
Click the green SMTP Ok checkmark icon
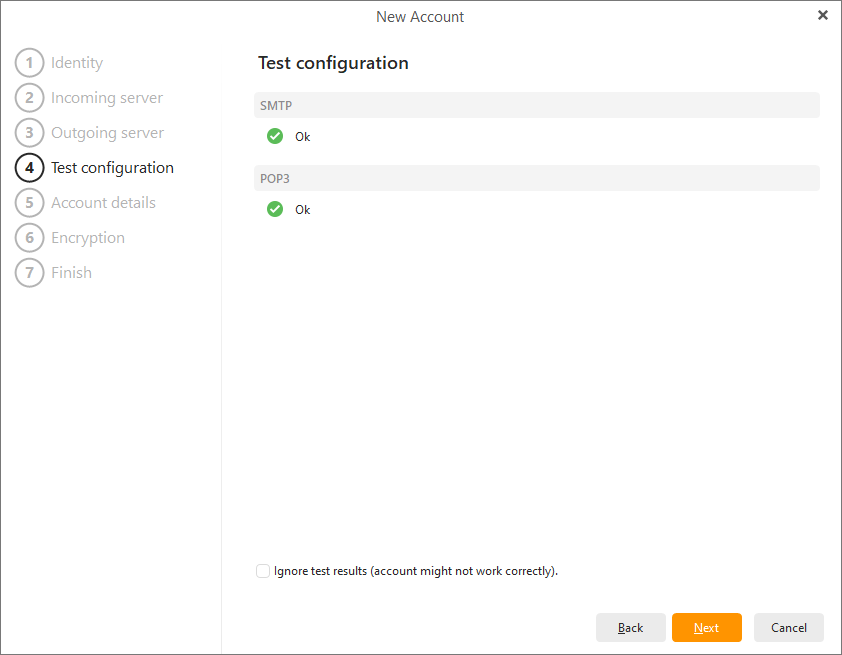[x=275, y=136]
